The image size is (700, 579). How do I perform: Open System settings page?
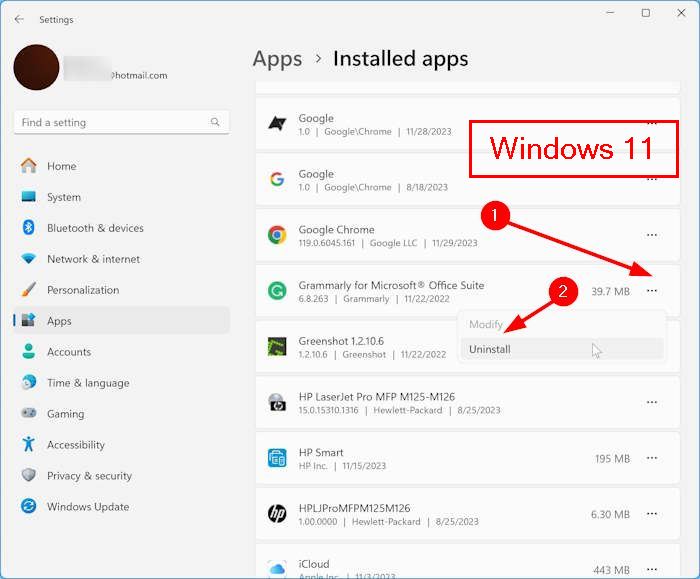[x=121, y=197]
